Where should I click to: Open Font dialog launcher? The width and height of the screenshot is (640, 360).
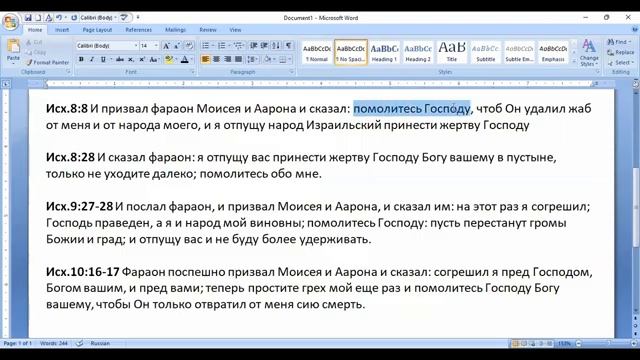pos(193,72)
